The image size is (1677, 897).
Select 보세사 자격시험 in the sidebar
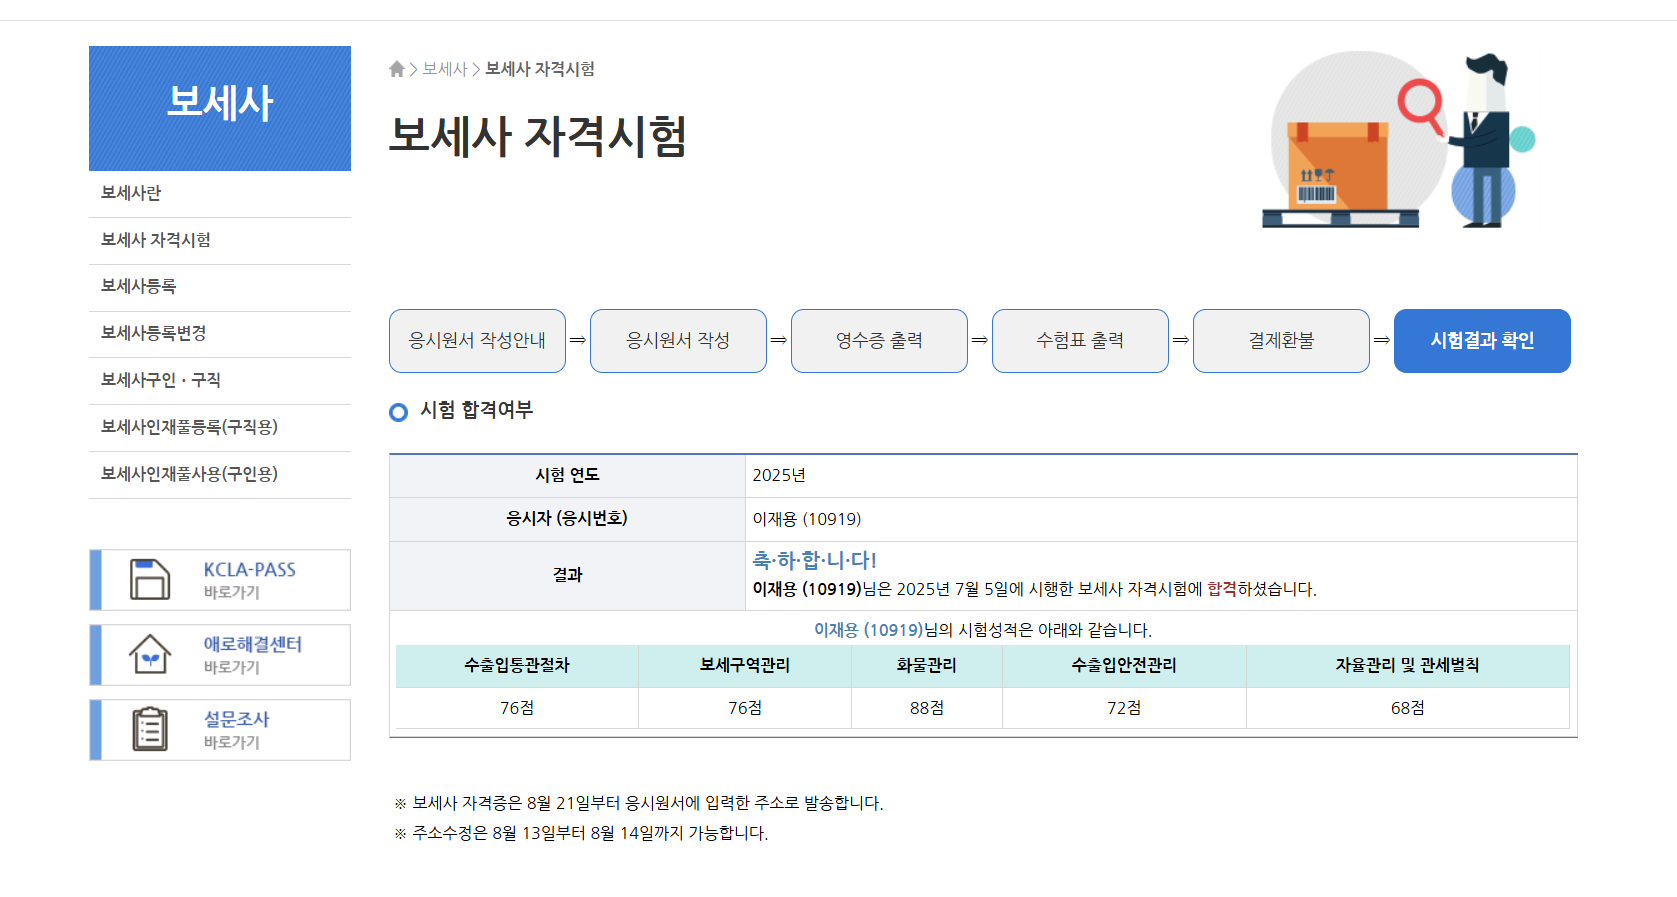click(x=156, y=240)
